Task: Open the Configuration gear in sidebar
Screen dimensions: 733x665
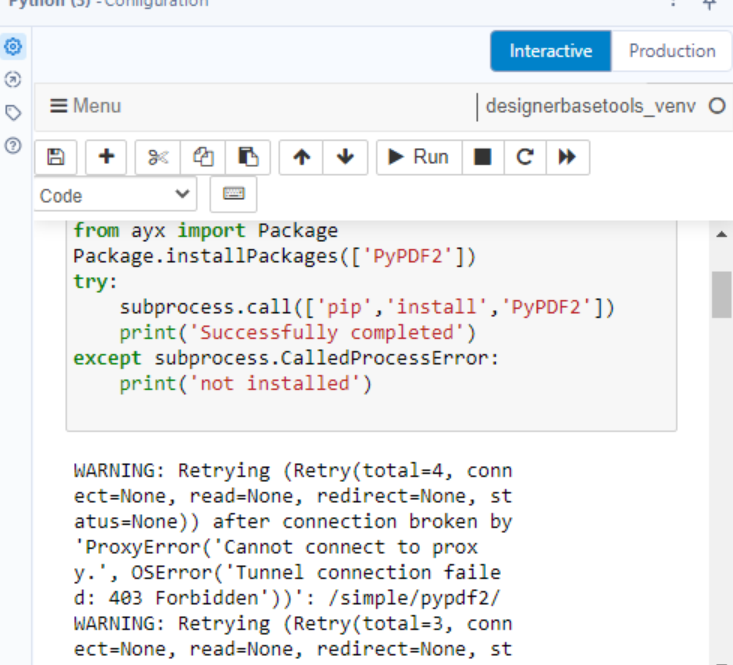Action: point(13,47)
